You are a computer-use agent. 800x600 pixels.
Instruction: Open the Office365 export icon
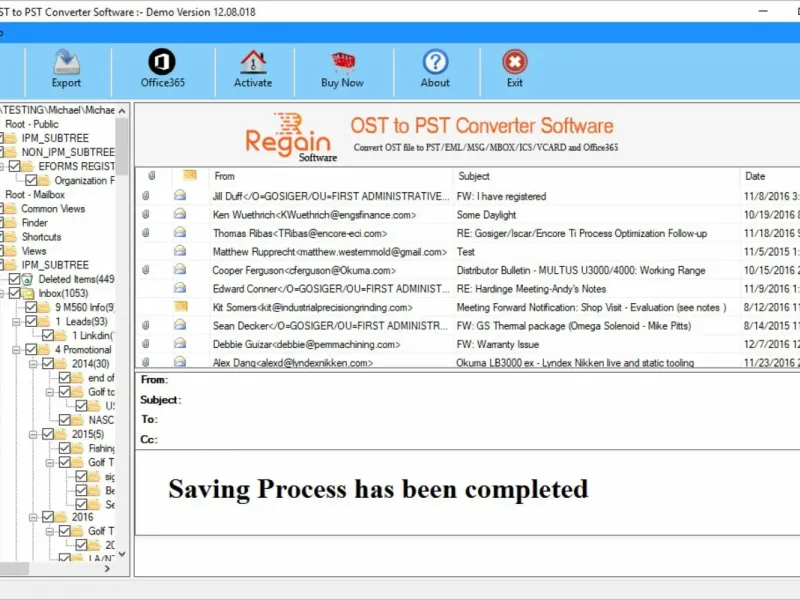point(162,62)
